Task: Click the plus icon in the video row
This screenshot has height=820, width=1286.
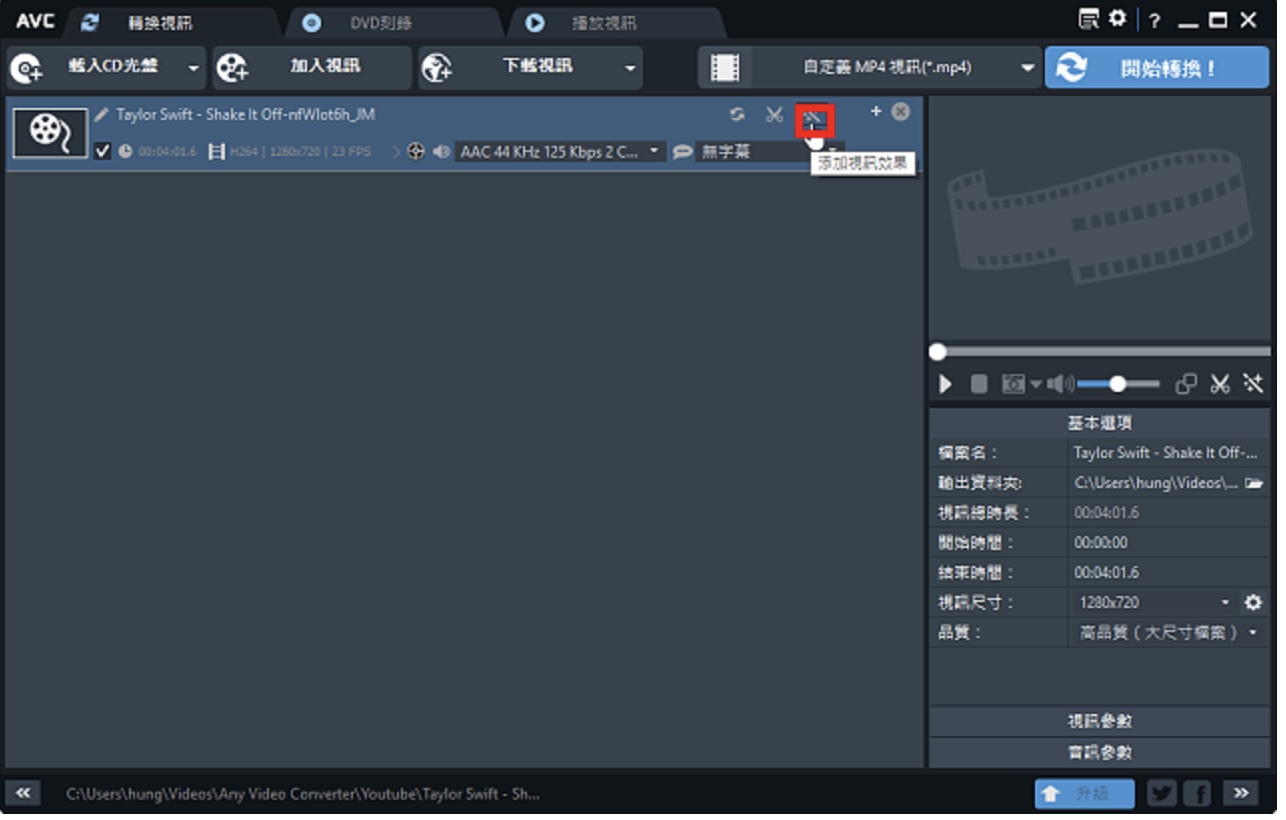Action: click(876, 112)
